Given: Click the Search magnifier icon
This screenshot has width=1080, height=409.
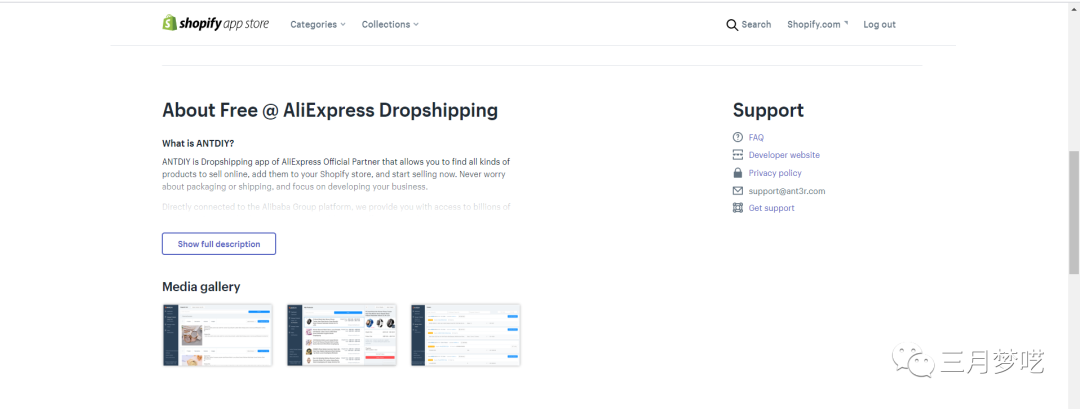Looking at the screenshot, I should pyautogui.click(x=732, y=25).
